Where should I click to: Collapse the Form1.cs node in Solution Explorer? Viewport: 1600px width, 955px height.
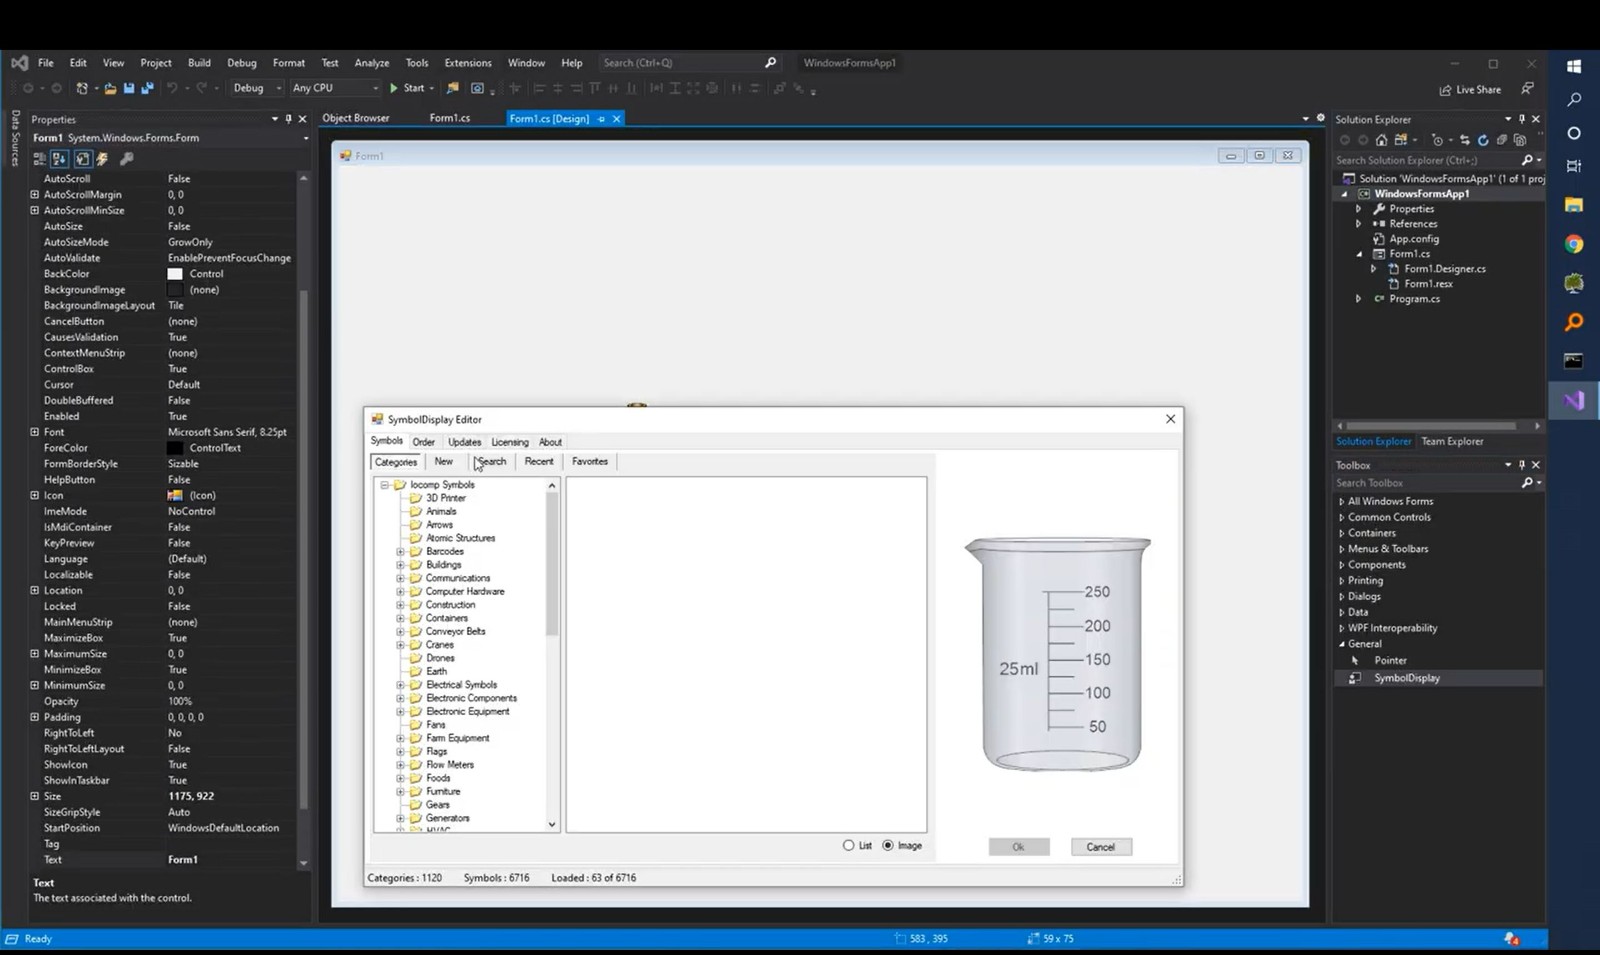(1358, 254)
